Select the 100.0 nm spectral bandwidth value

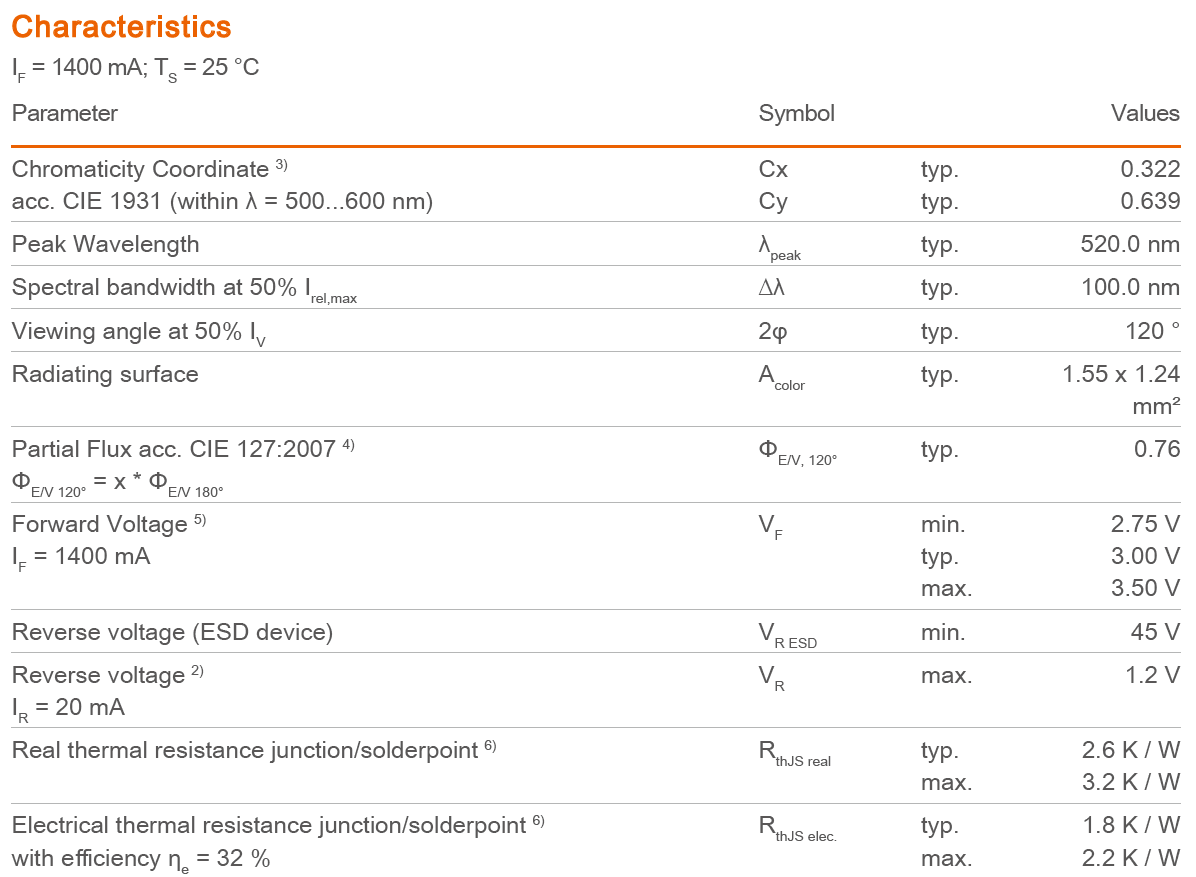tap(1130, 288)
